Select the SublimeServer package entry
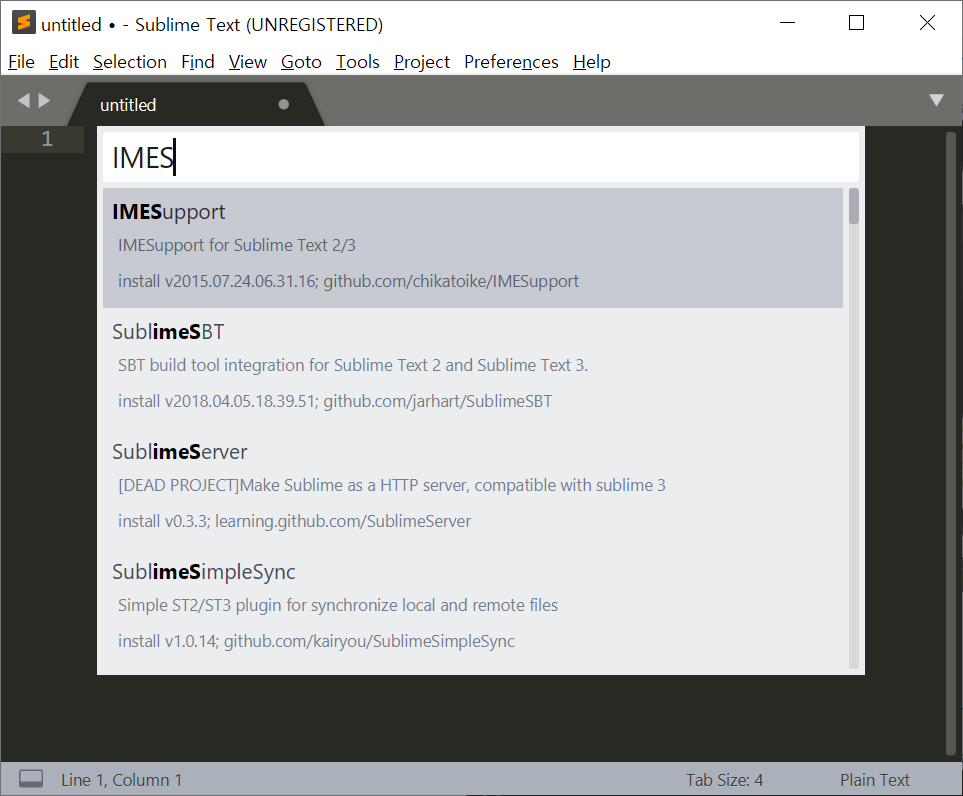 point(473,487)
